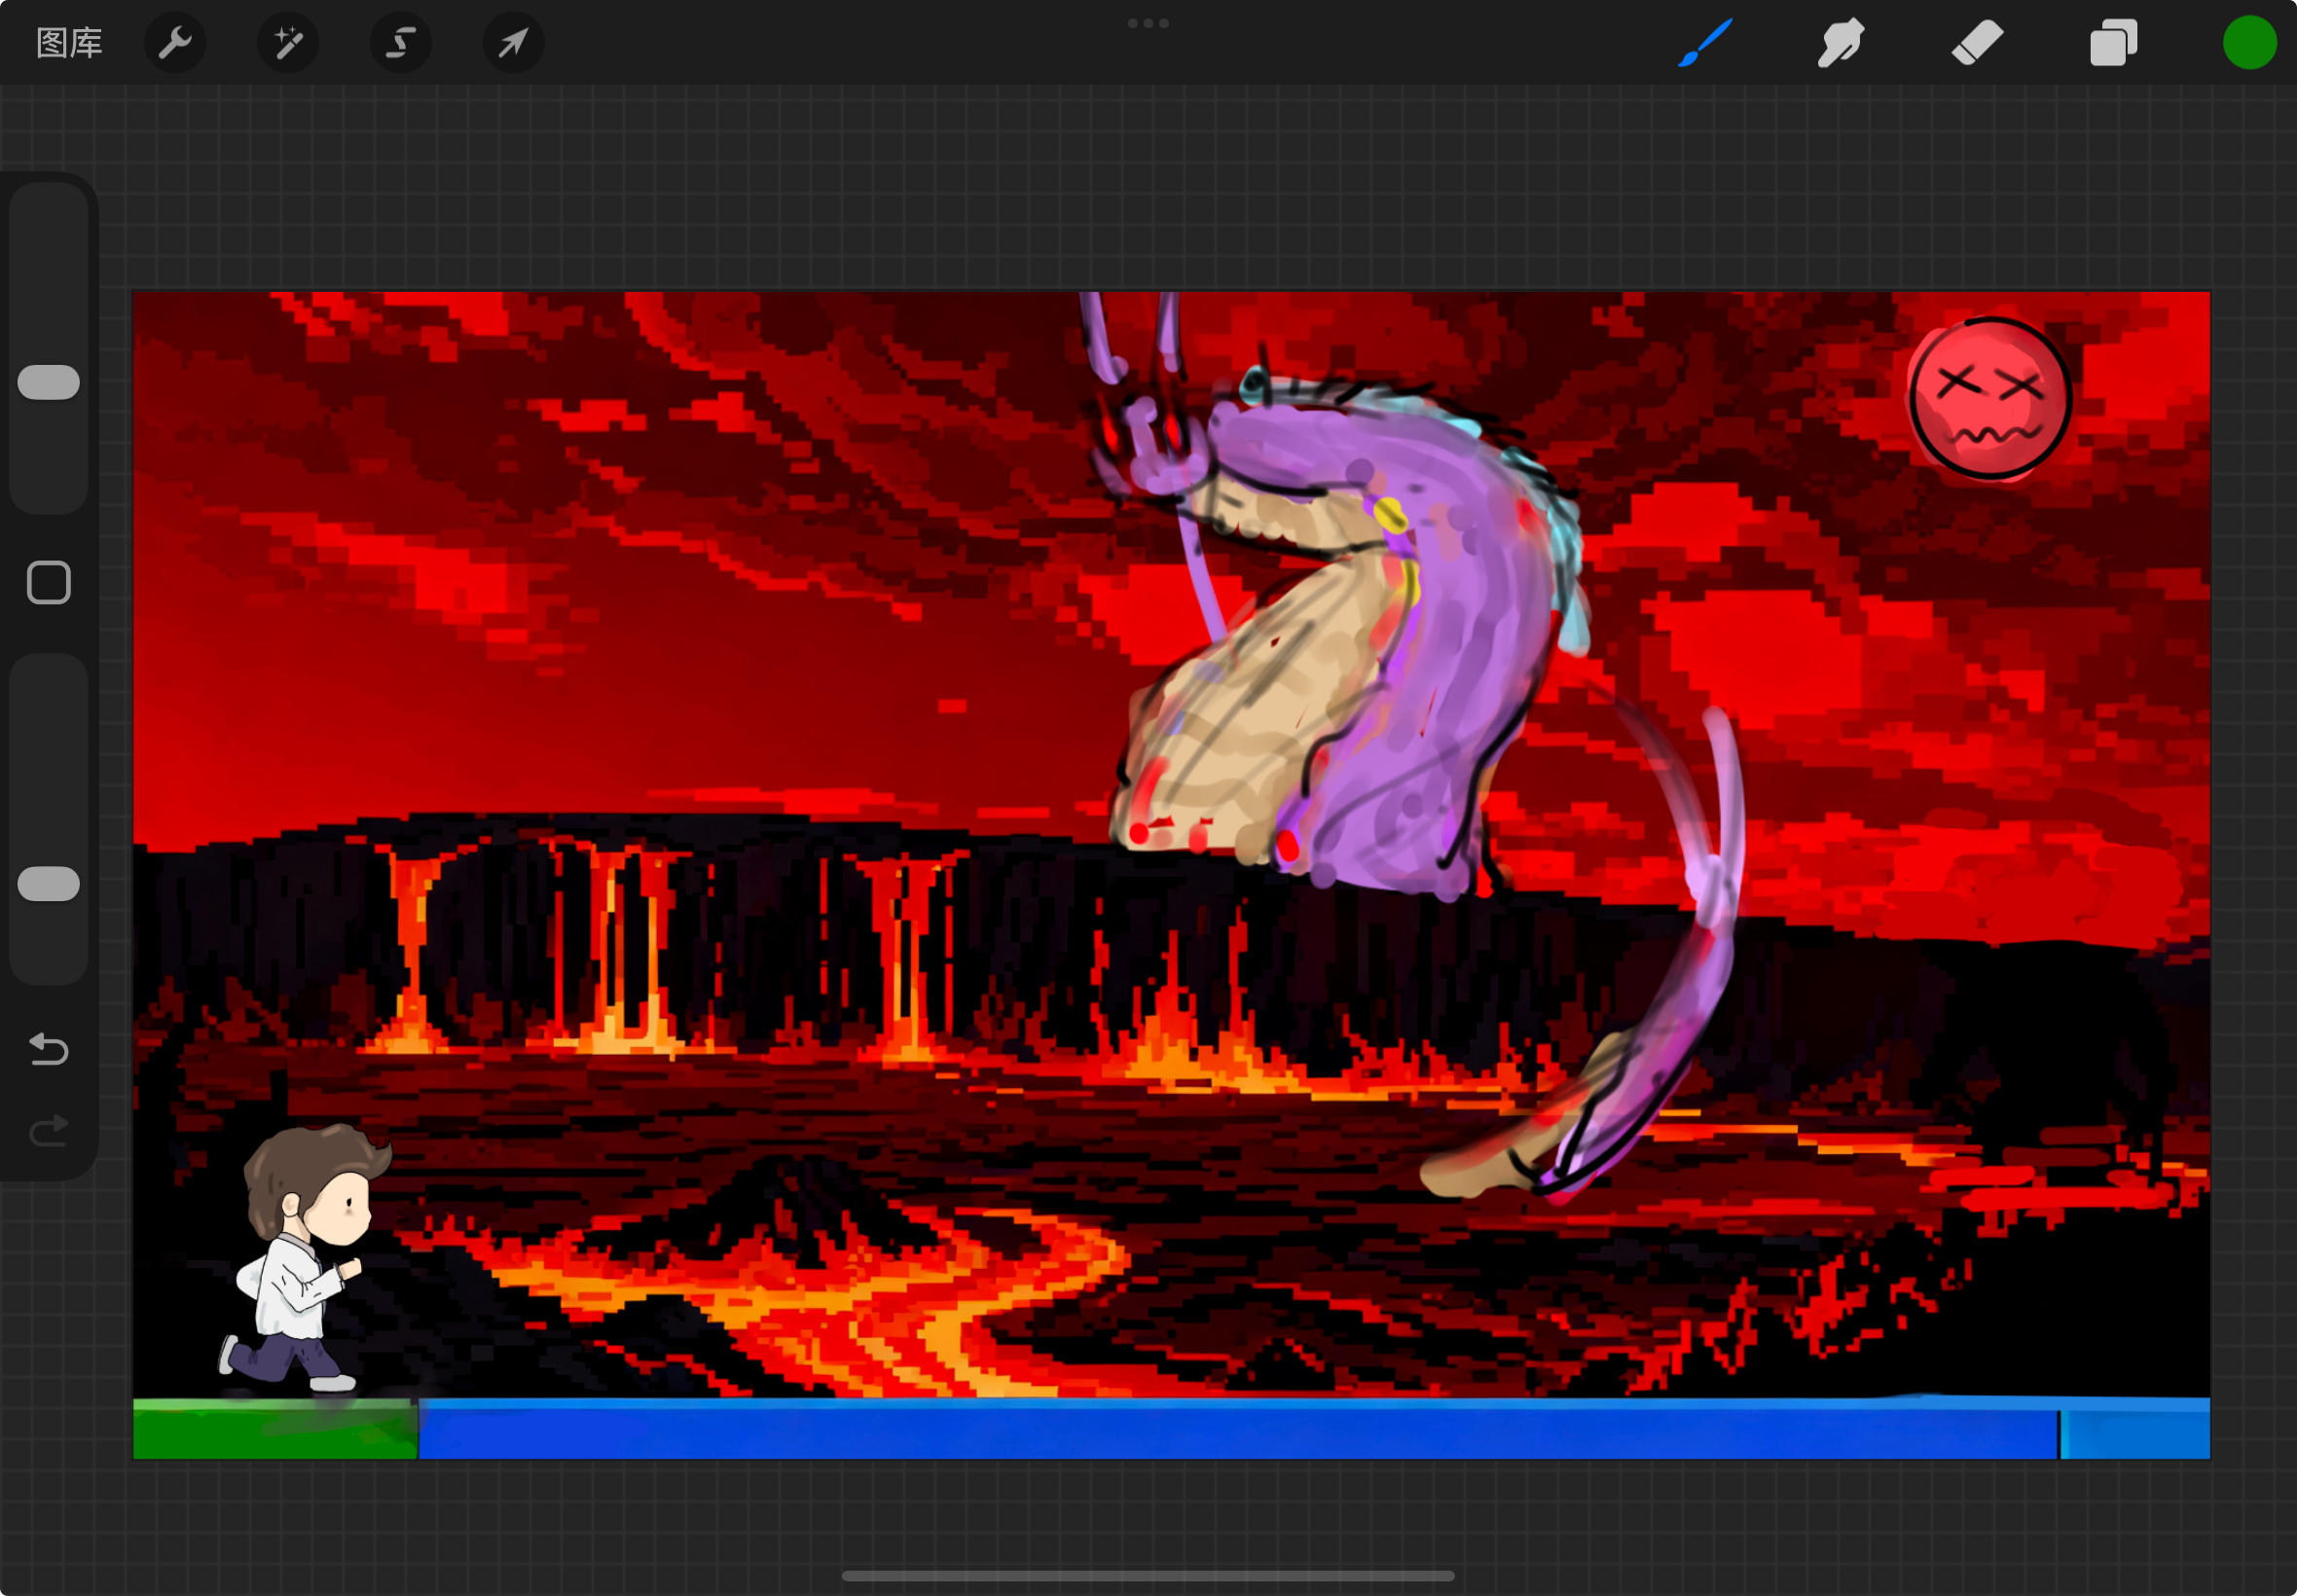Undo the last stroke

tap(48, 1049)
